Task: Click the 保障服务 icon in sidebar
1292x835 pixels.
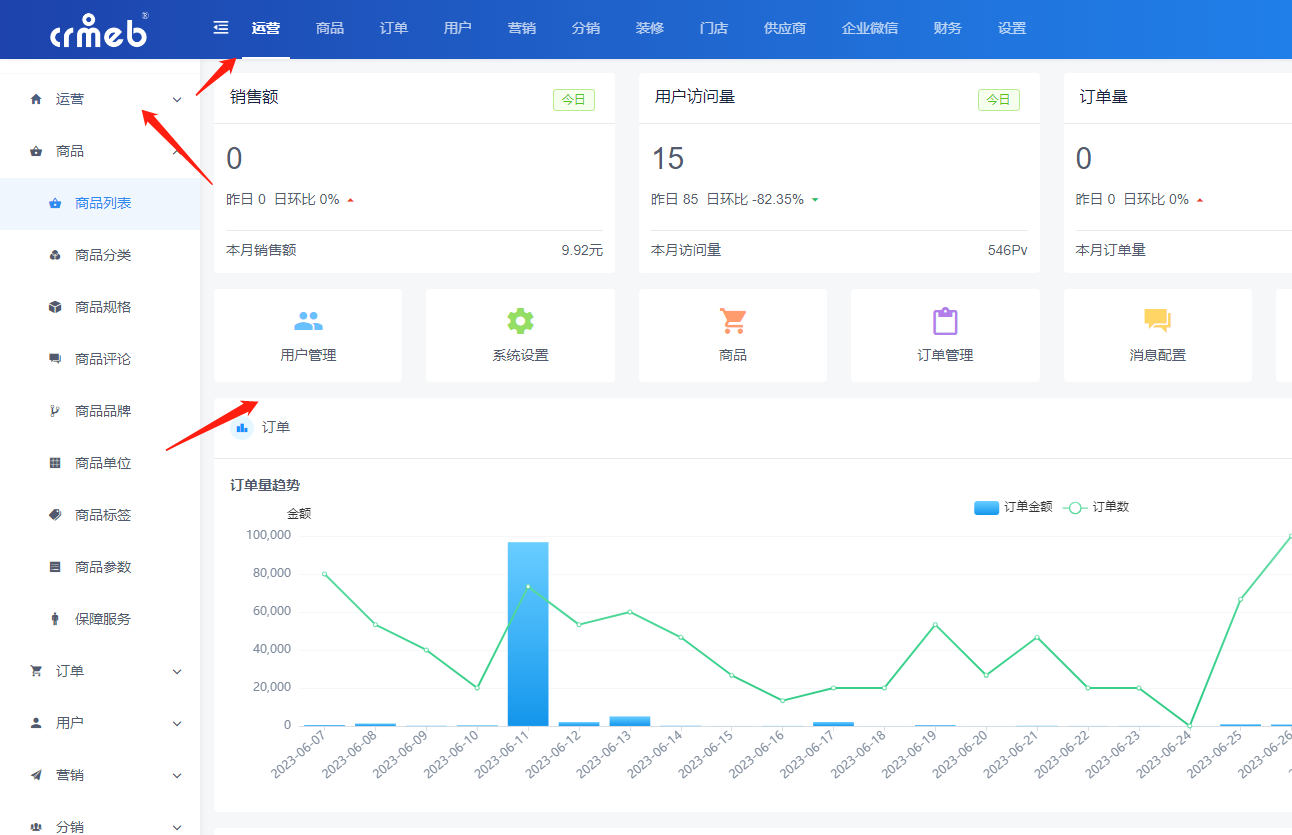Action: click(55, 619)
